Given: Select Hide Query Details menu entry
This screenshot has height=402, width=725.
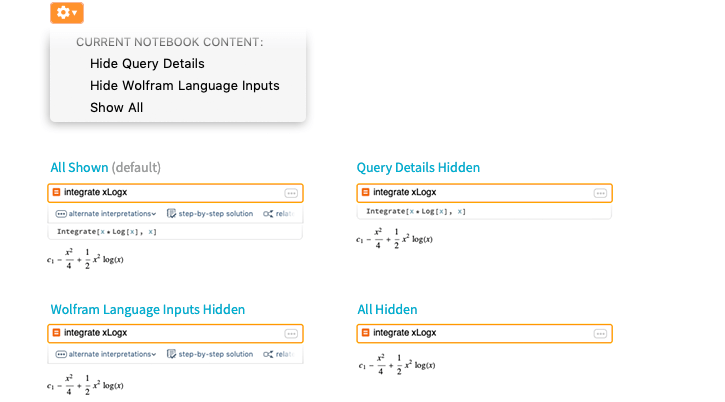Looking at the screenshot, I should 147,64.
